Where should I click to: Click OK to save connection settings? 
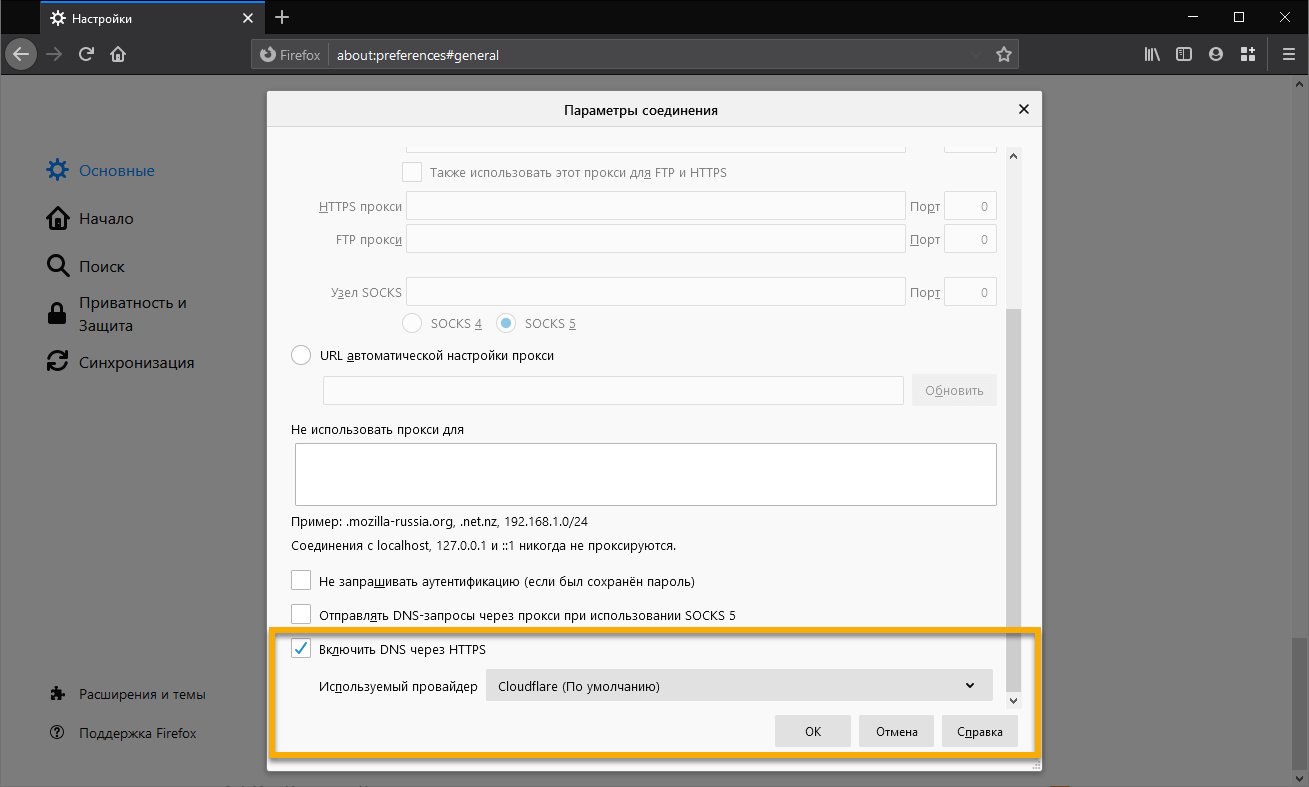812,731
